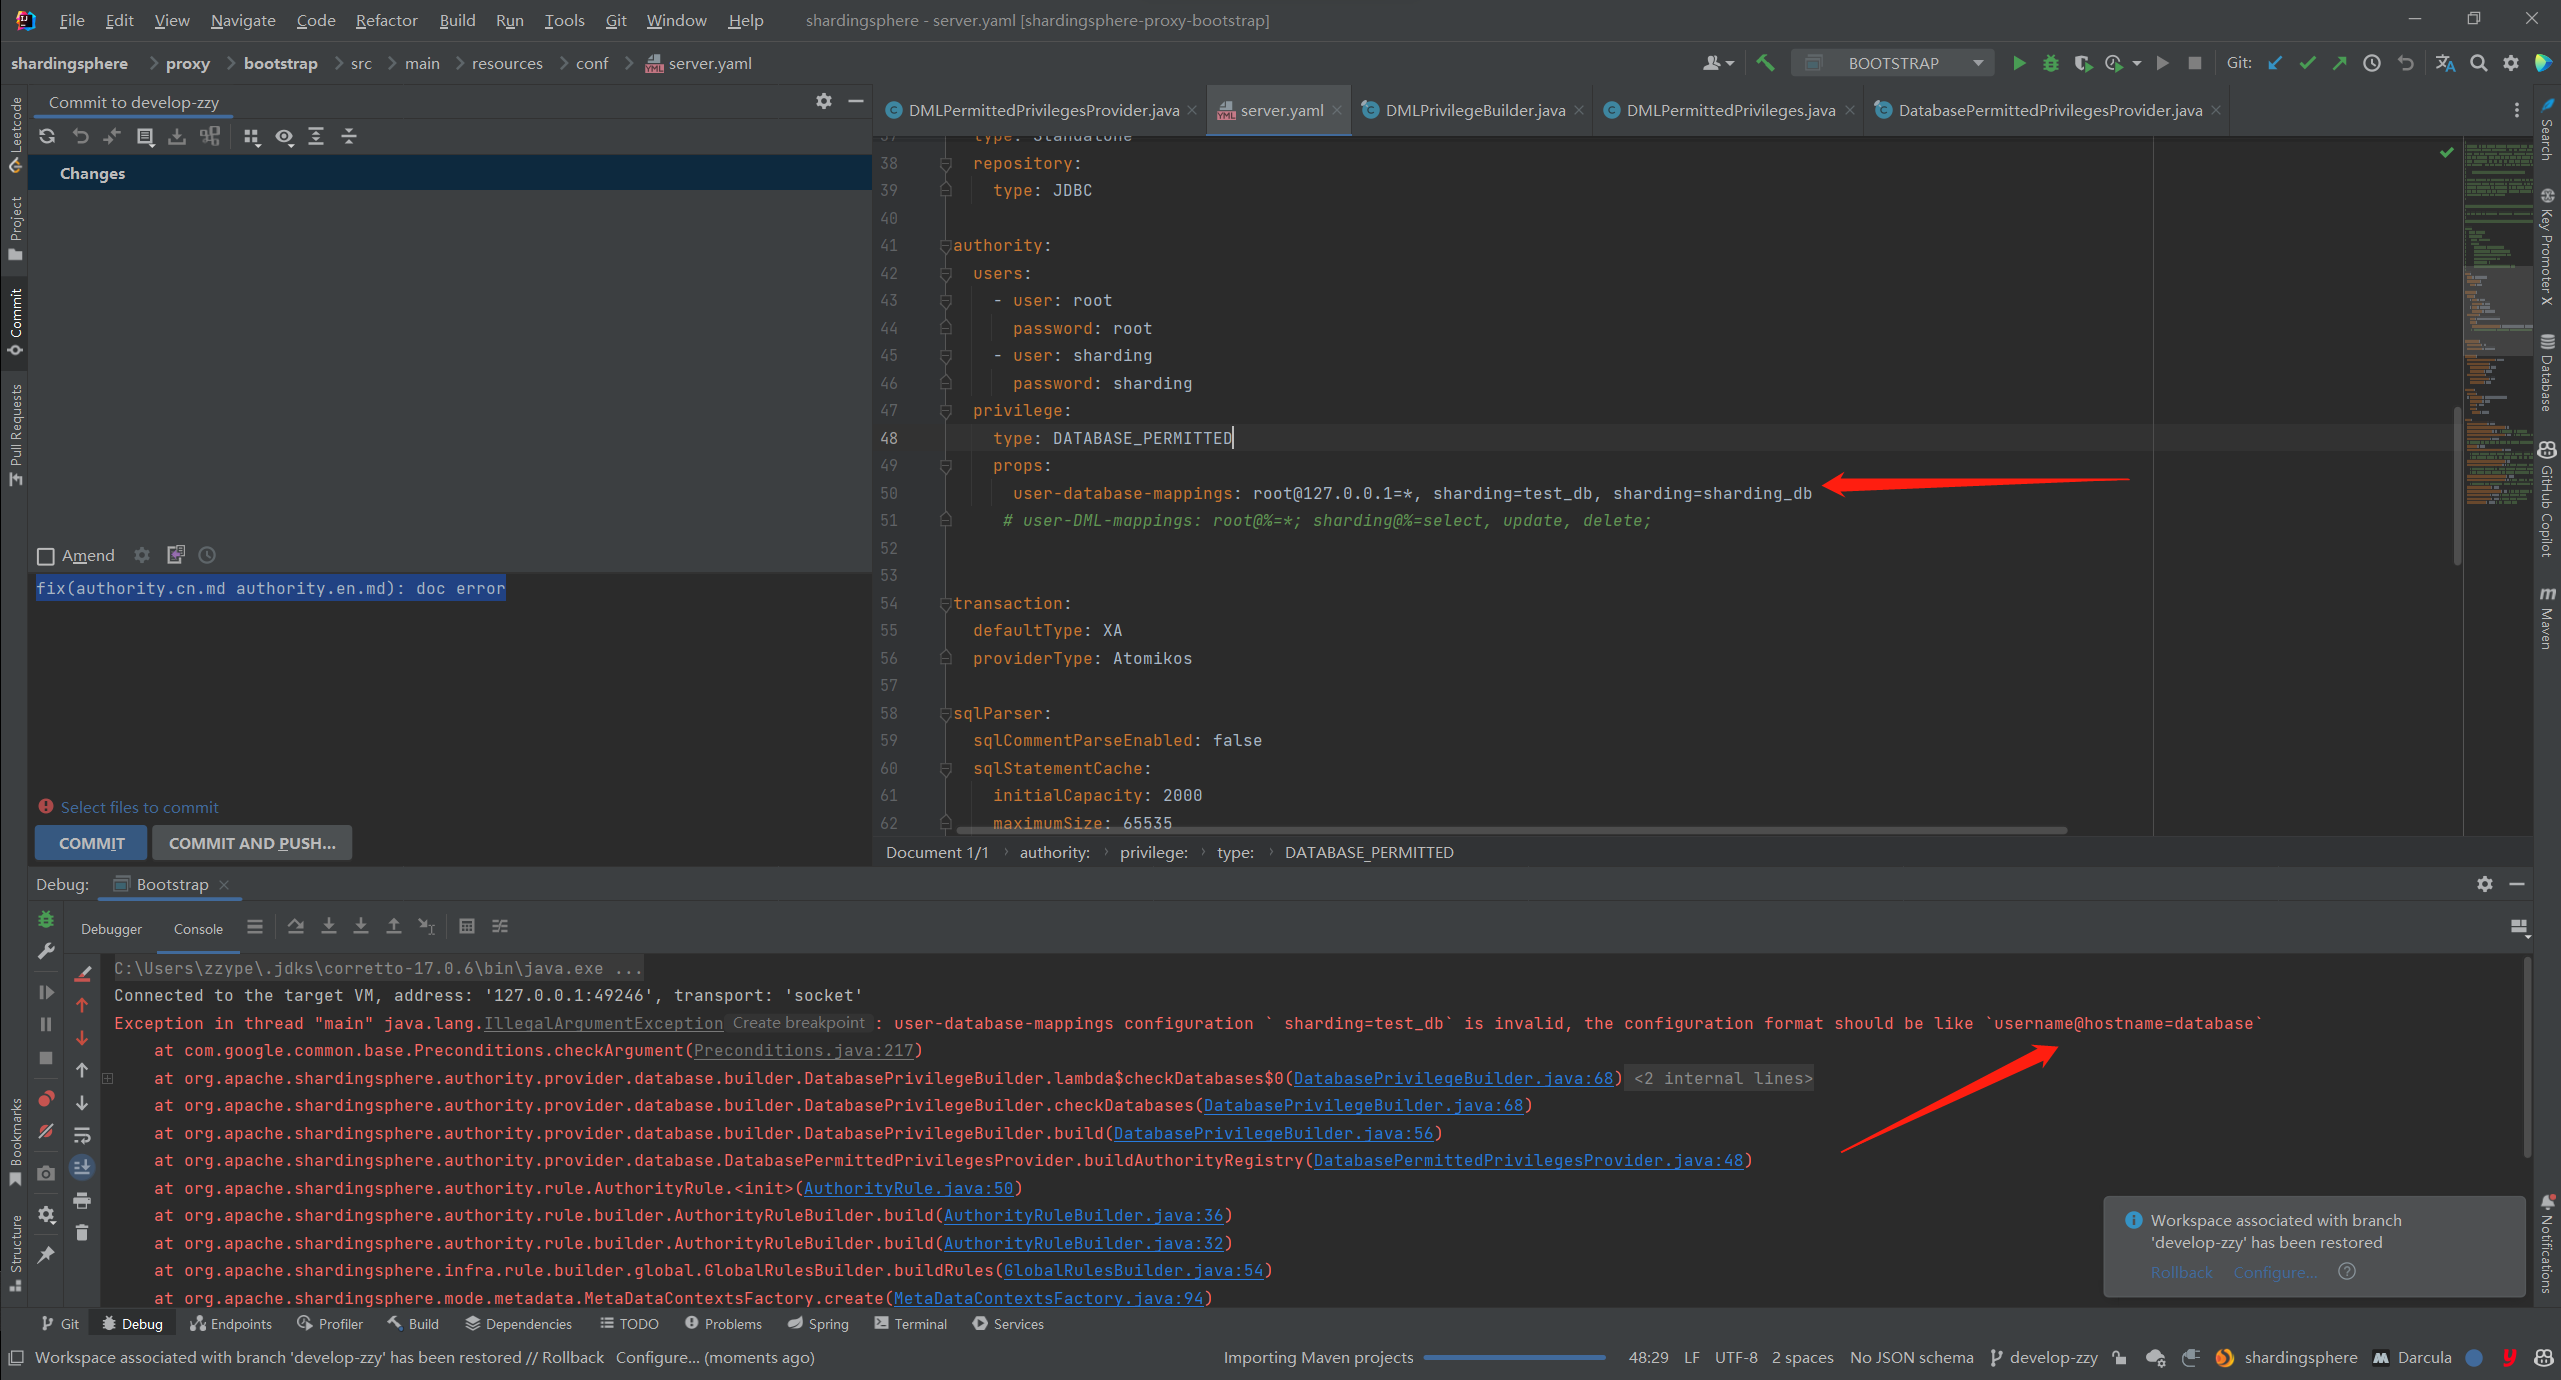2561x1380 pixels.
Task: Click the green Run button in toolbar
Action: coord(2018,63)
